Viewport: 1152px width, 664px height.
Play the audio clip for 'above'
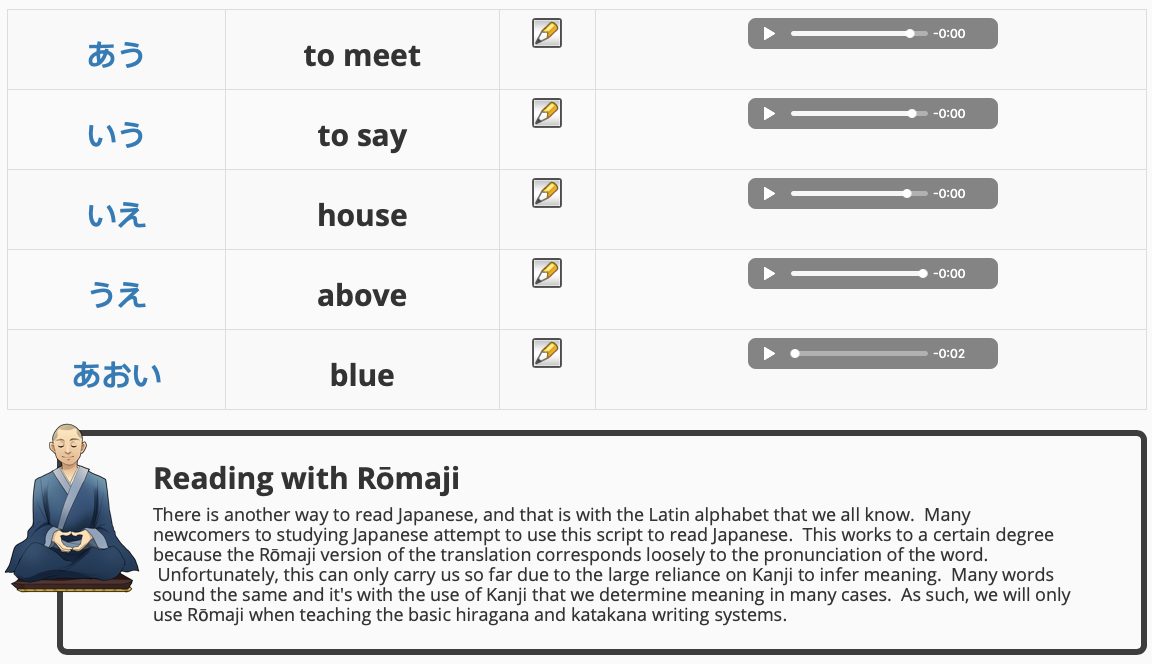pos(769,274)
